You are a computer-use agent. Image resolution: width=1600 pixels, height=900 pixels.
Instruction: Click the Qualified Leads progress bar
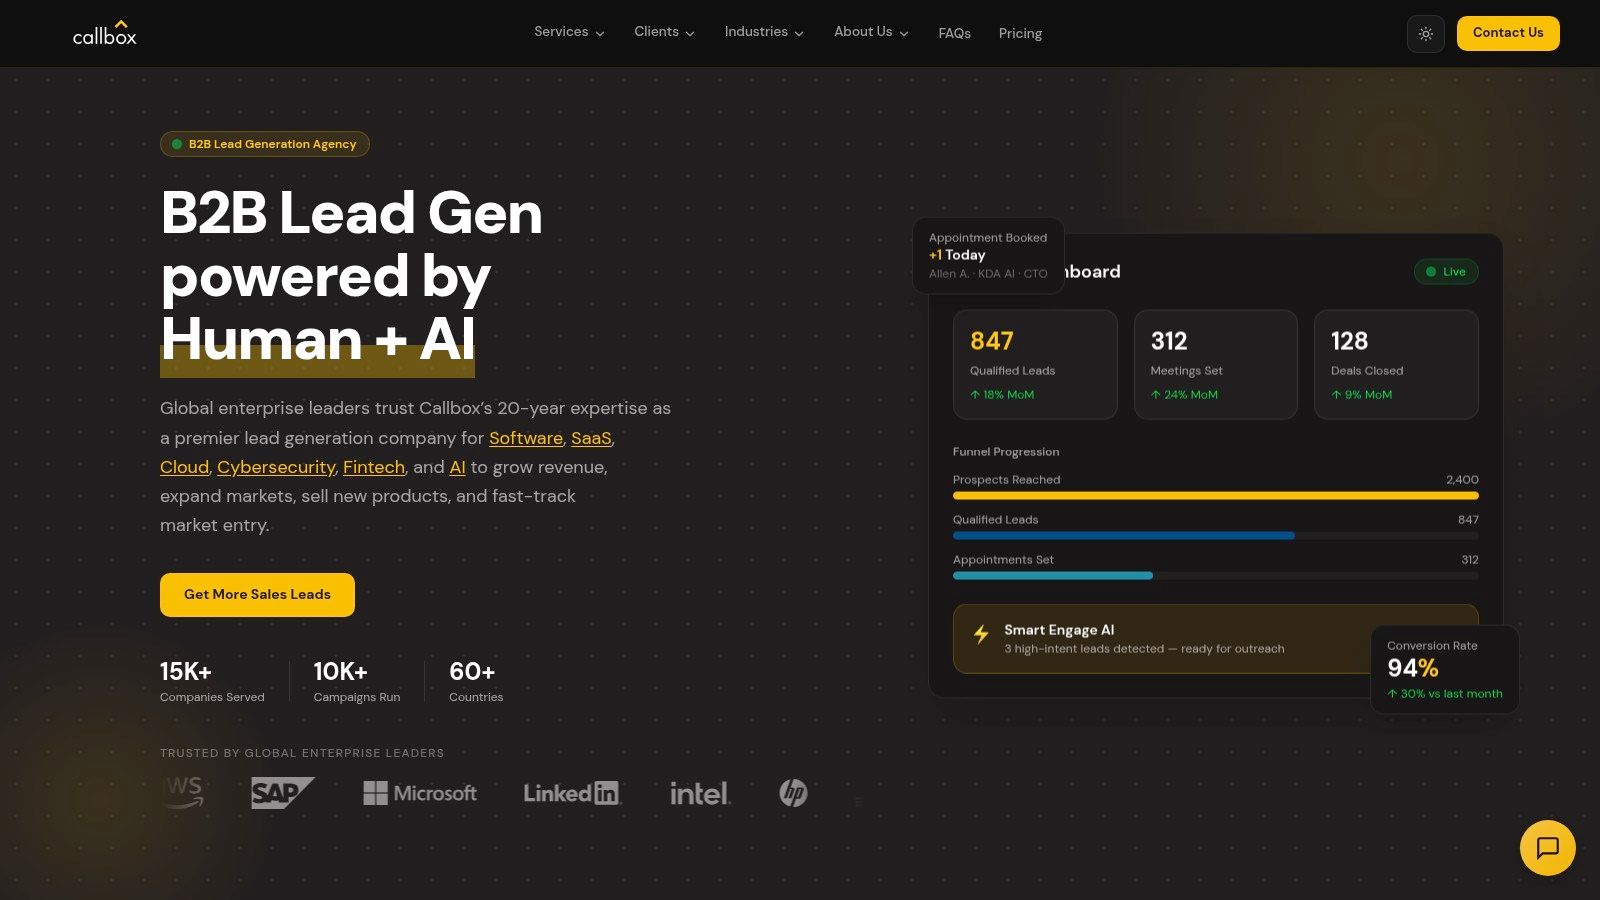[x=1216, y=536]
